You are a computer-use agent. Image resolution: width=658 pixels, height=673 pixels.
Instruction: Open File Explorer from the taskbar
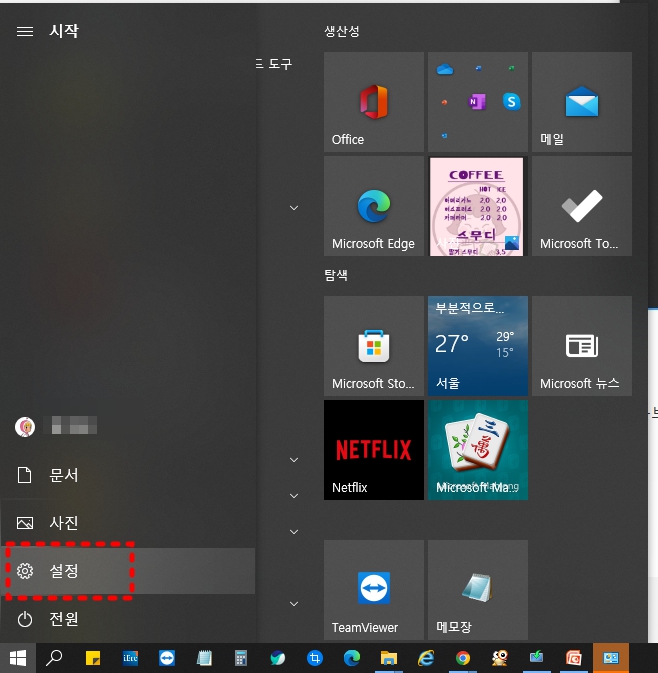click(388, 658)
